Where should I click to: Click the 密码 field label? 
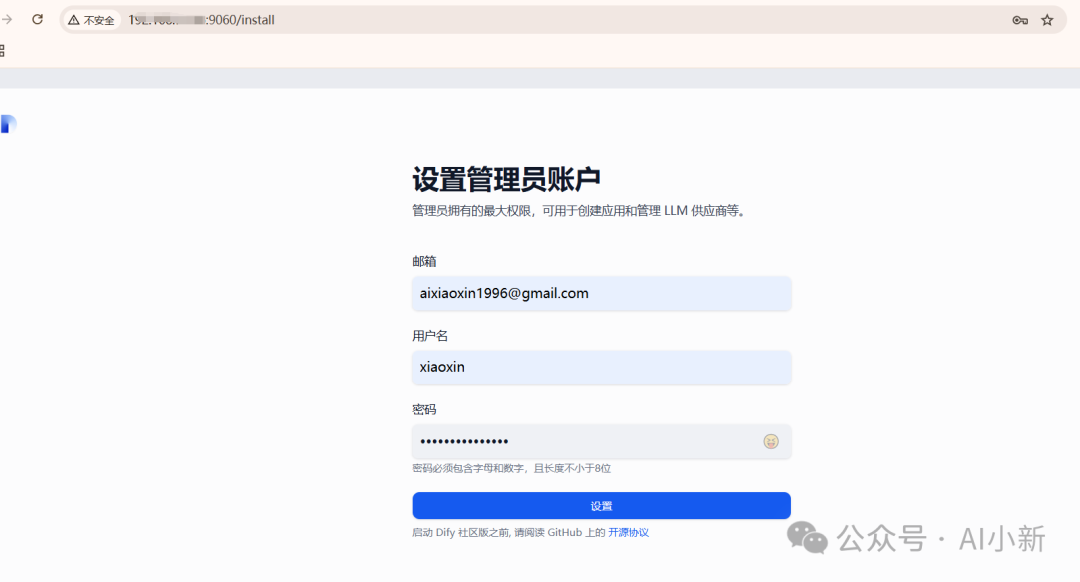pos(424,409)
